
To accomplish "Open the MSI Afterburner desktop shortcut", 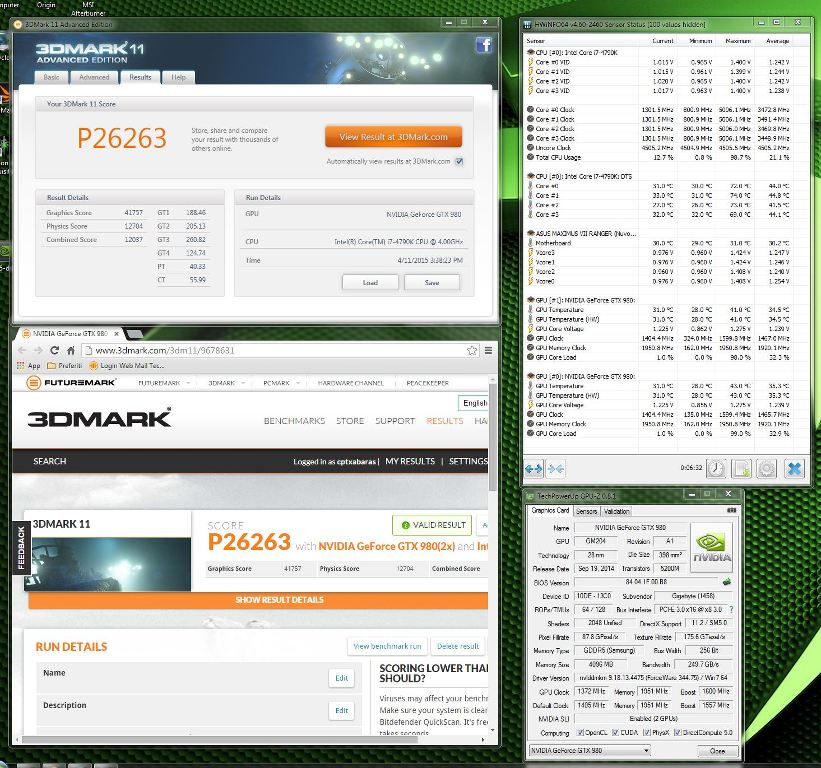I will pos(88,8).
